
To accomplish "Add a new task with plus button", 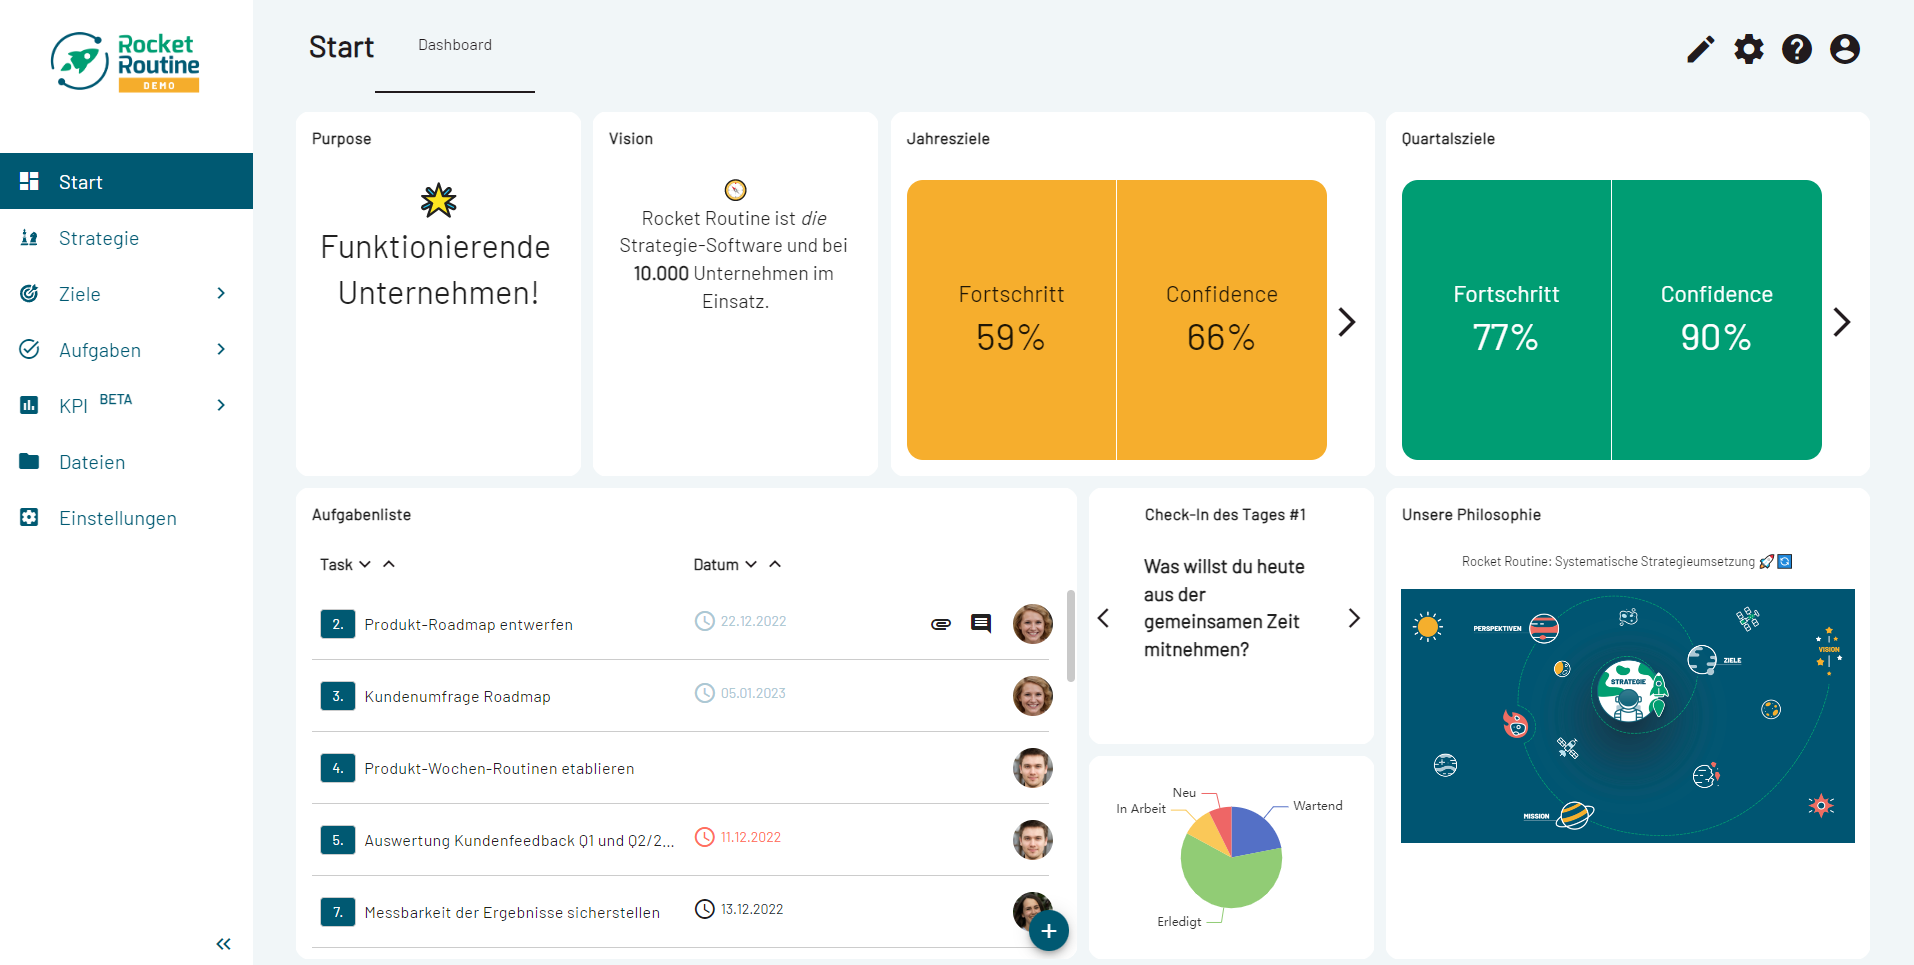I will 1048,931.
